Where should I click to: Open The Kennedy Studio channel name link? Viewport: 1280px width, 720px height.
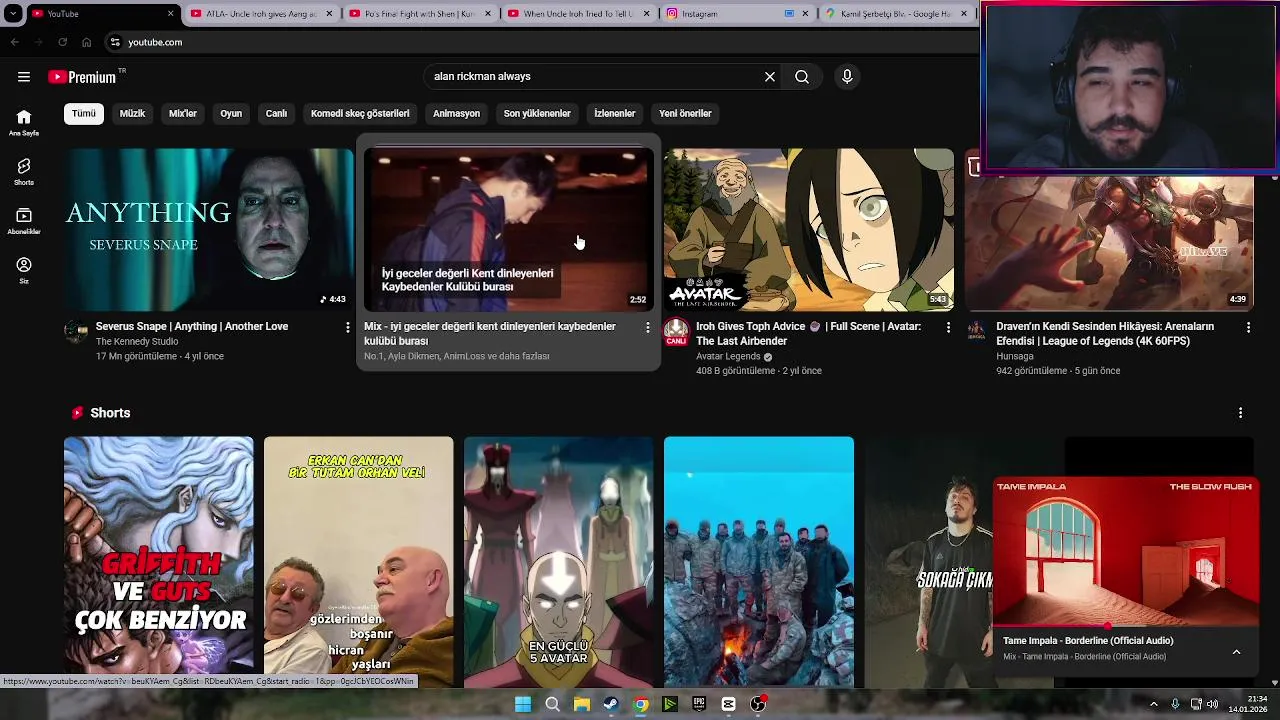point(137,342)
